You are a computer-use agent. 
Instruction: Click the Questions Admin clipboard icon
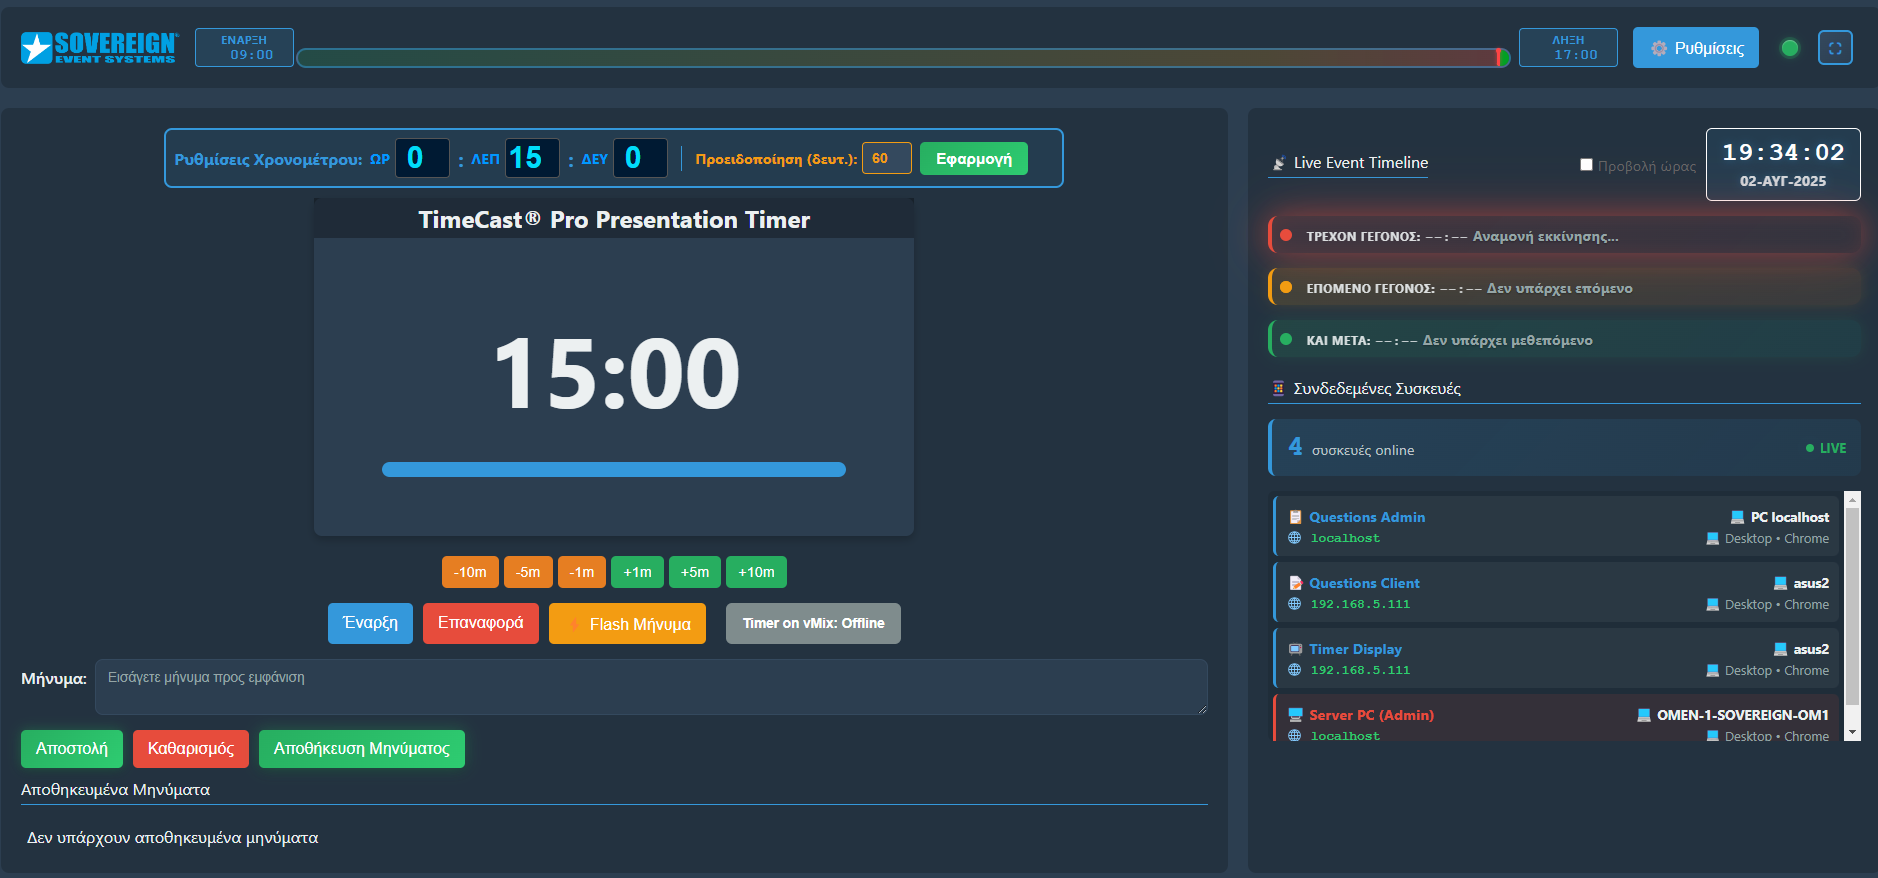(x=1296, y=517)
